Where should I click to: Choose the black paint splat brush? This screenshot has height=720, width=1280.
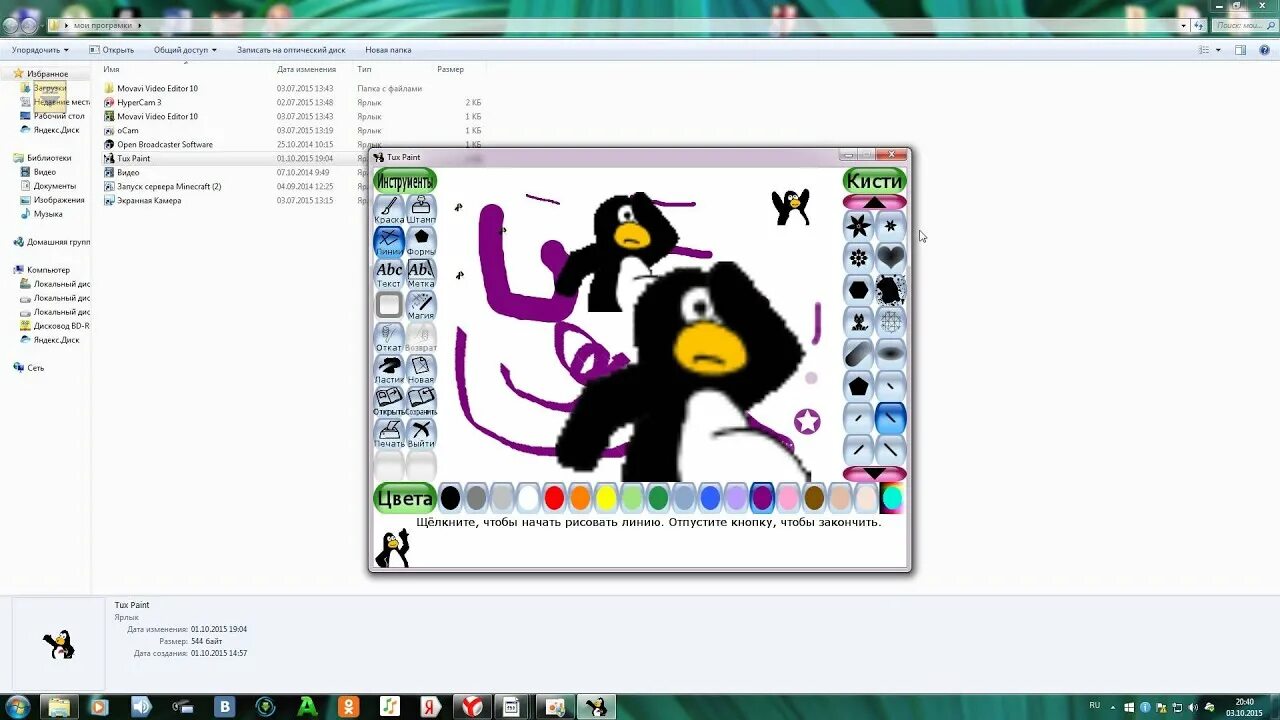891,290
